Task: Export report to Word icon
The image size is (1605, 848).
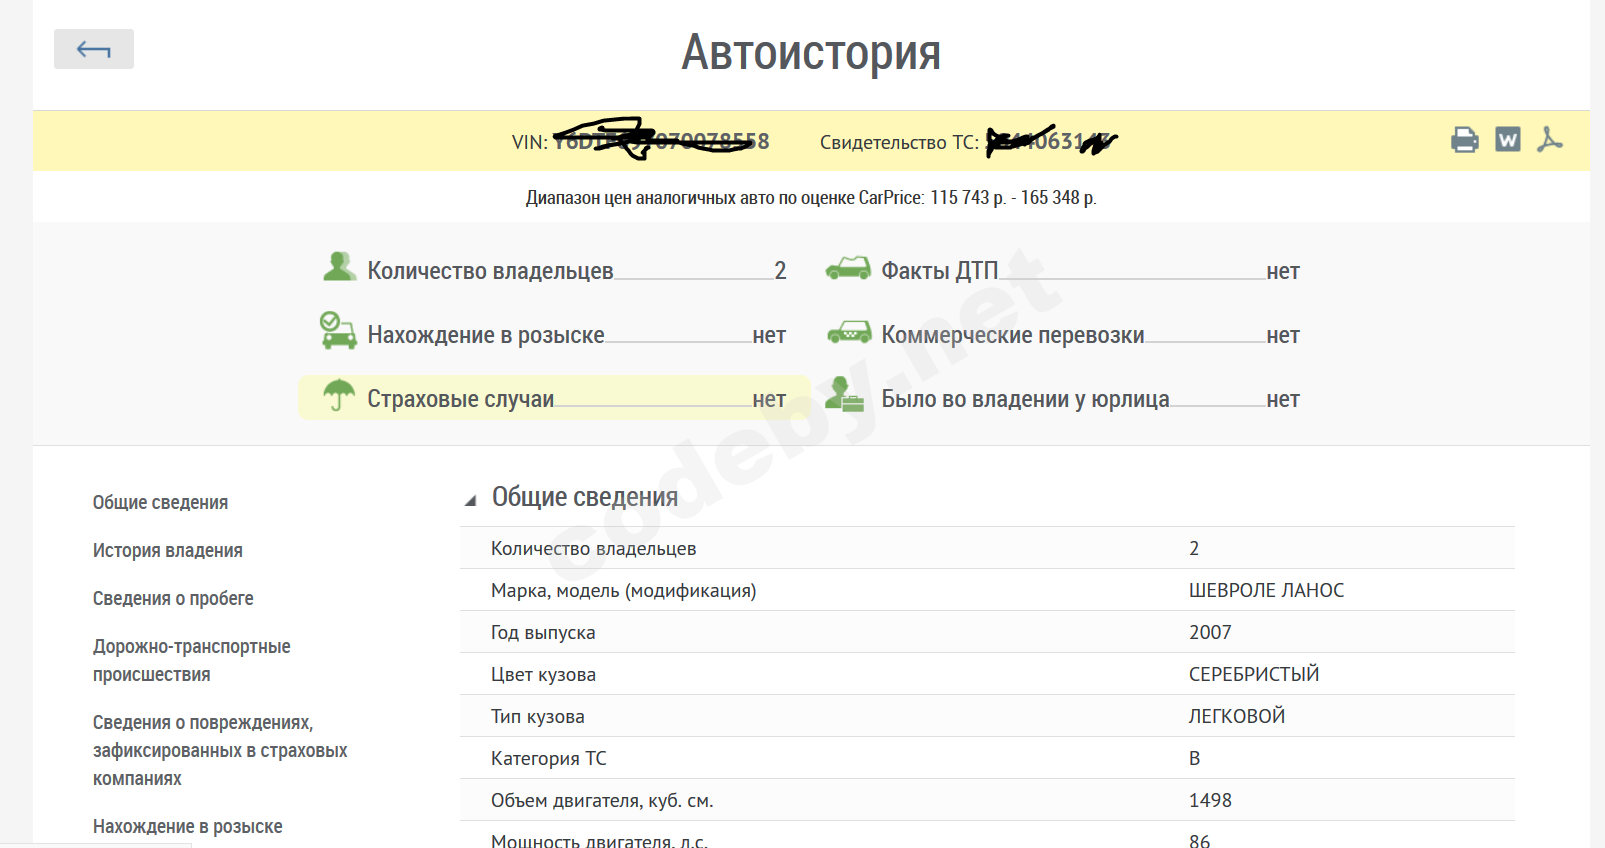Action: [1507, 140]
